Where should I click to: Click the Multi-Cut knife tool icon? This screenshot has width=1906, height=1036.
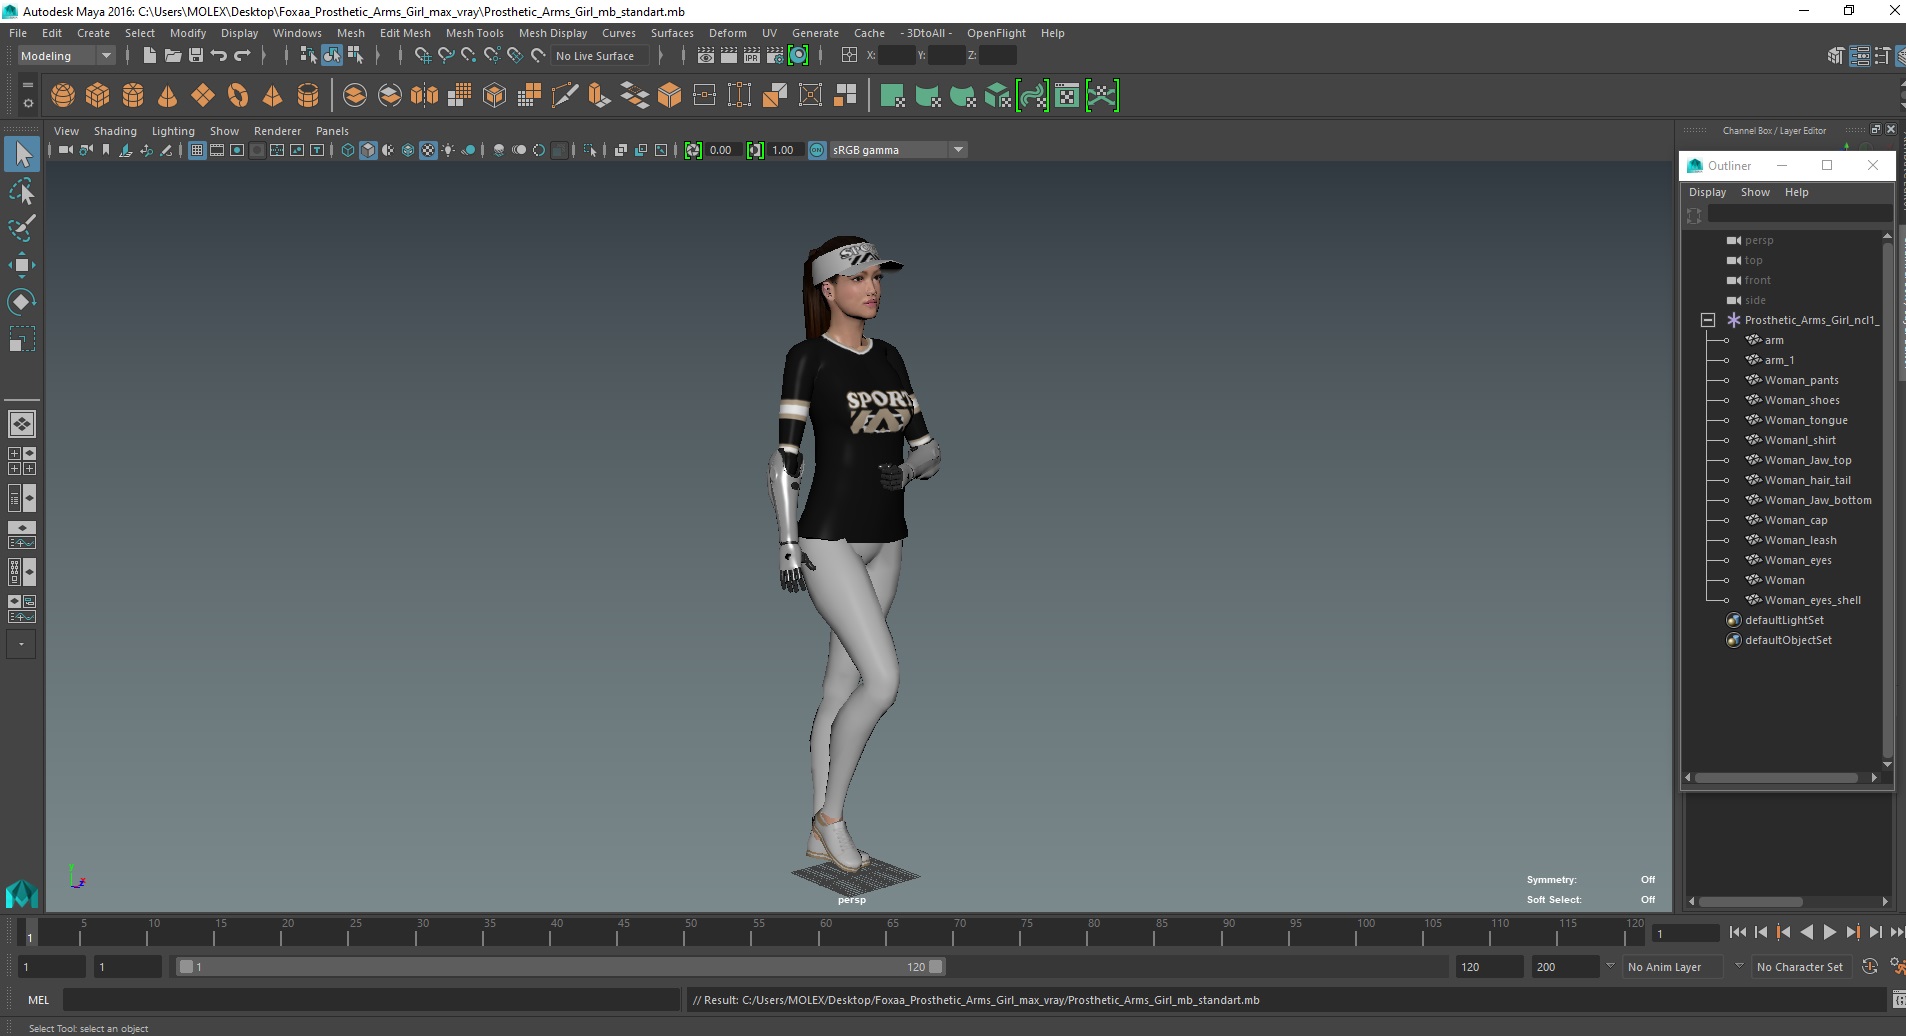(565, 95)
